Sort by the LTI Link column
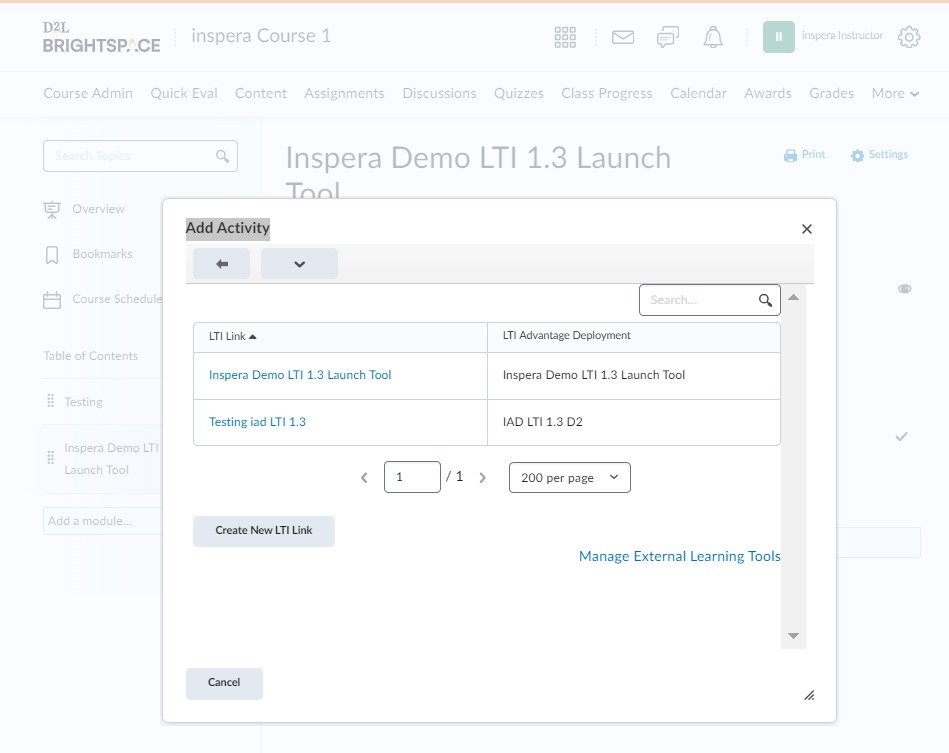This screenshot has width=949, height=753. point(232,337)
